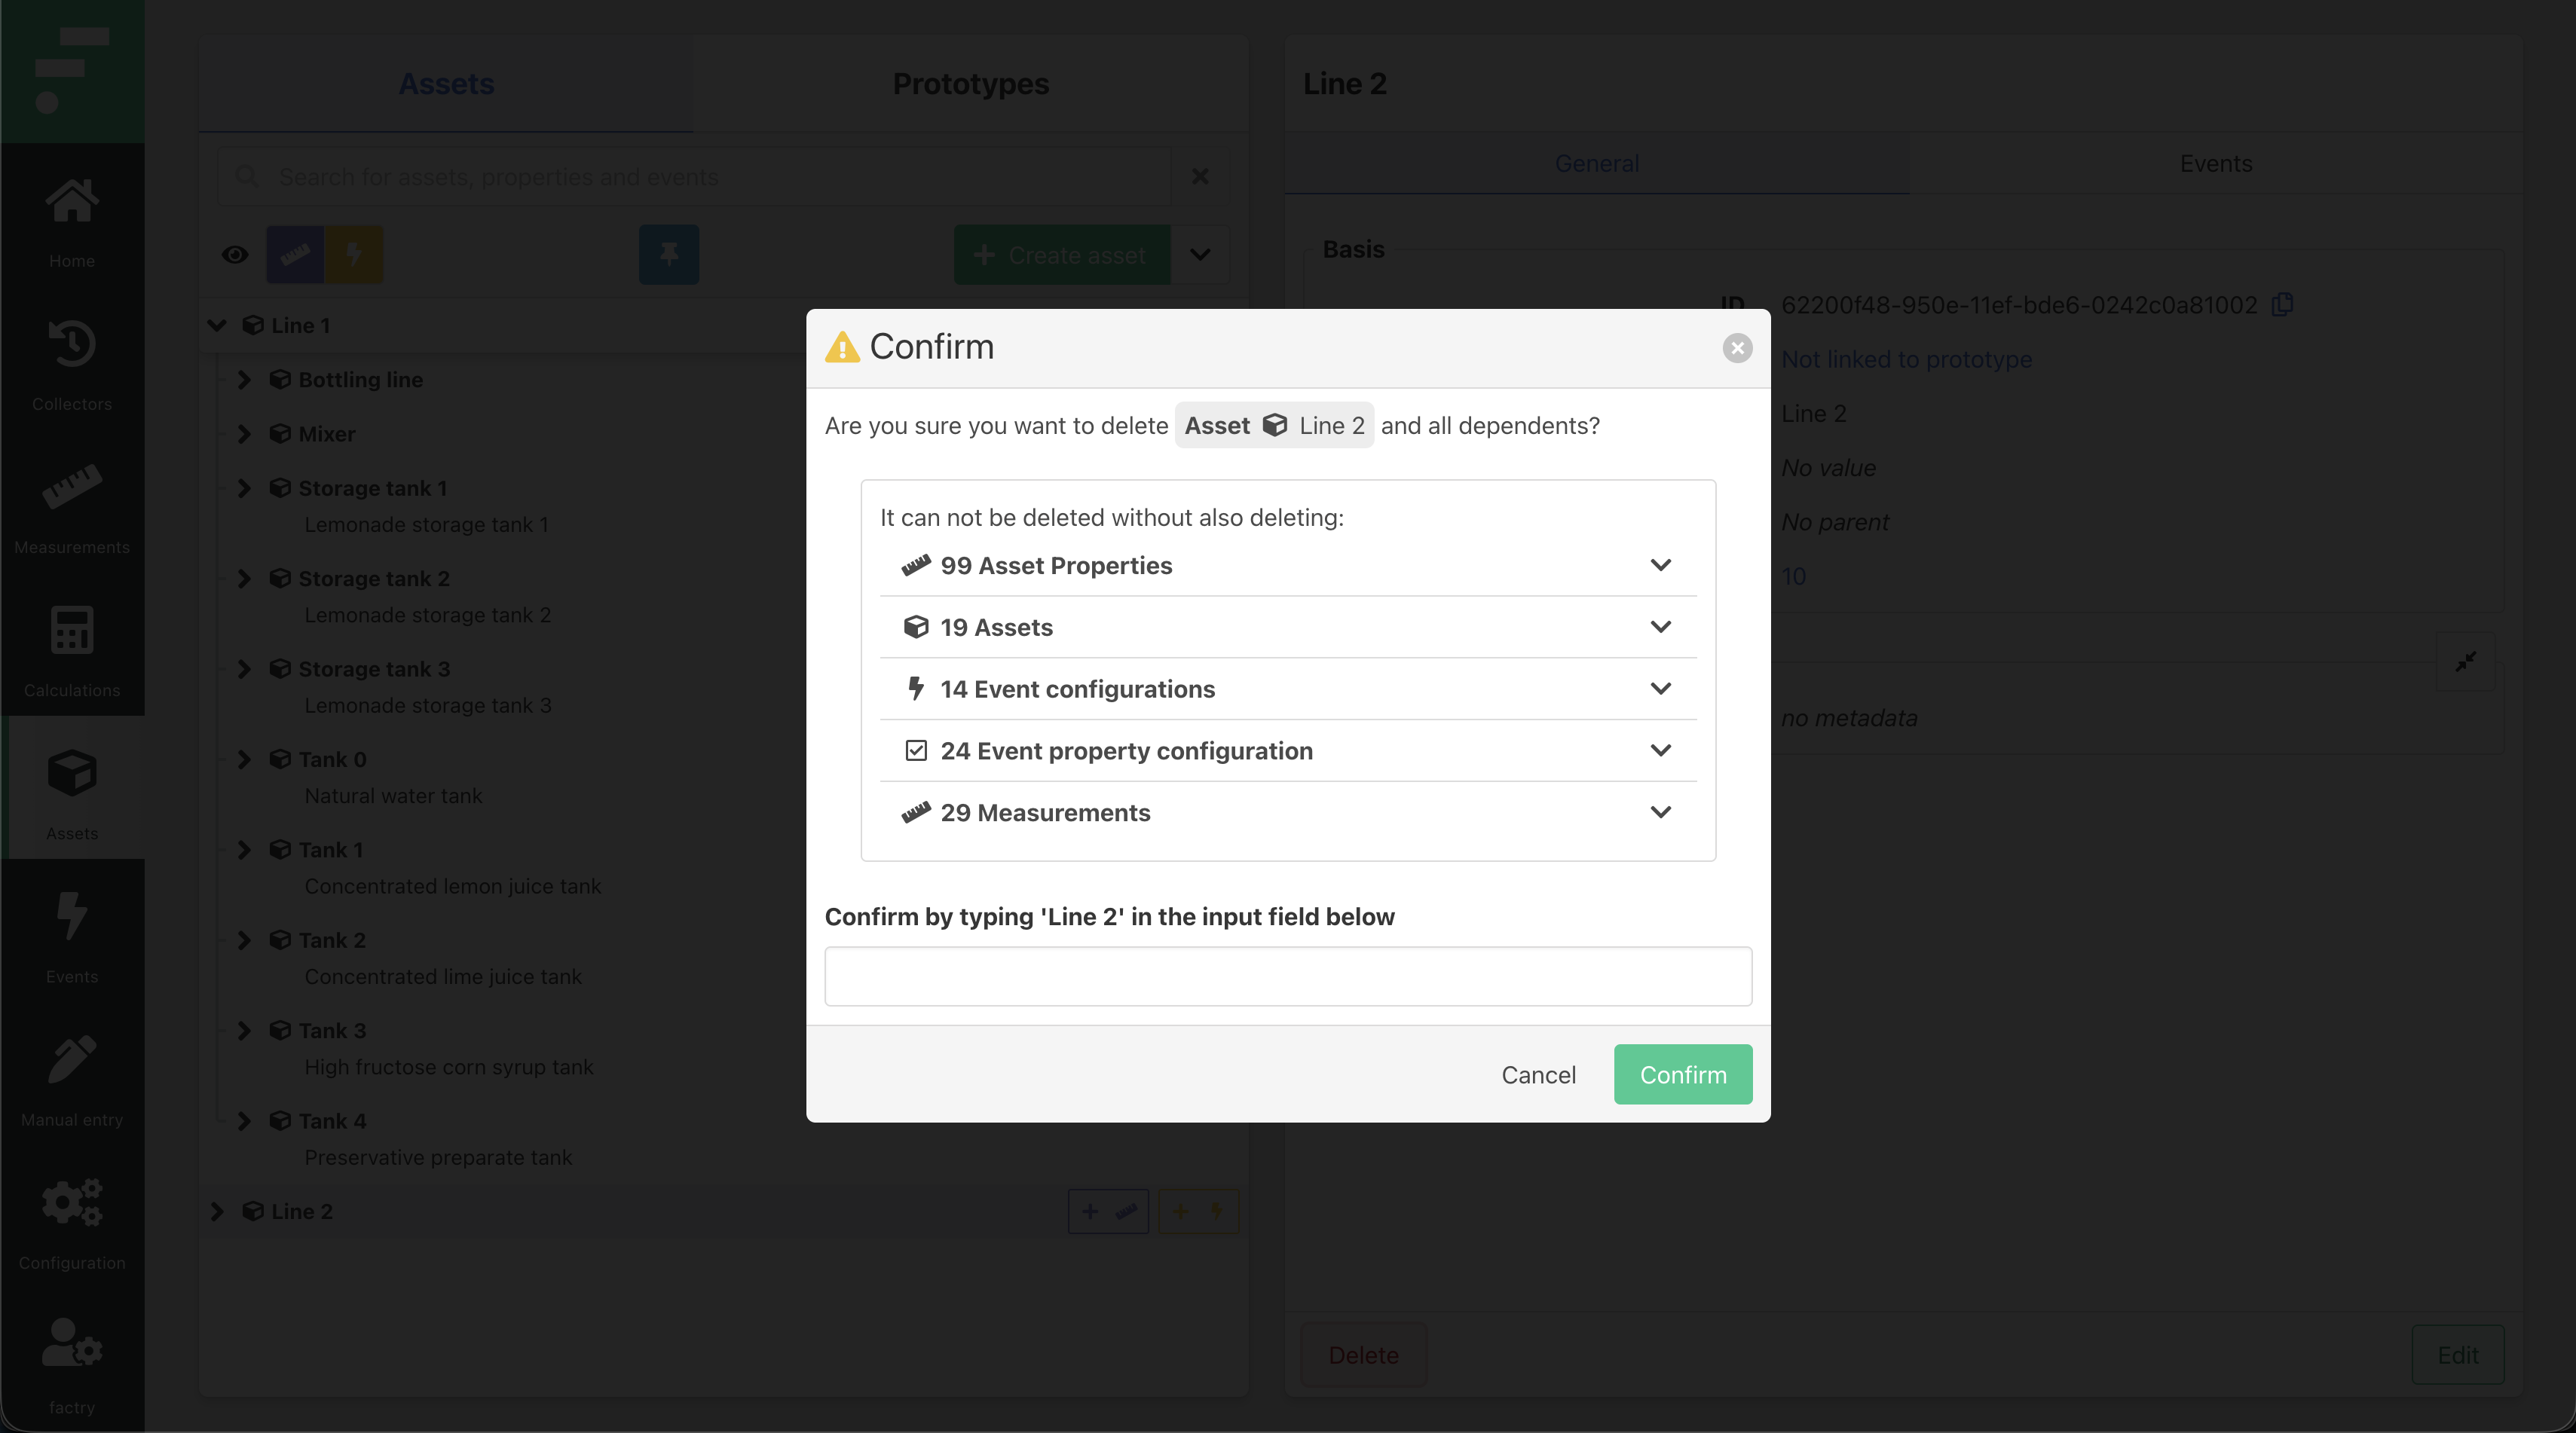Click the Home sidebar icon
The height and width of the screenshot is (1433, 2576).
click(x=72, y=203)
